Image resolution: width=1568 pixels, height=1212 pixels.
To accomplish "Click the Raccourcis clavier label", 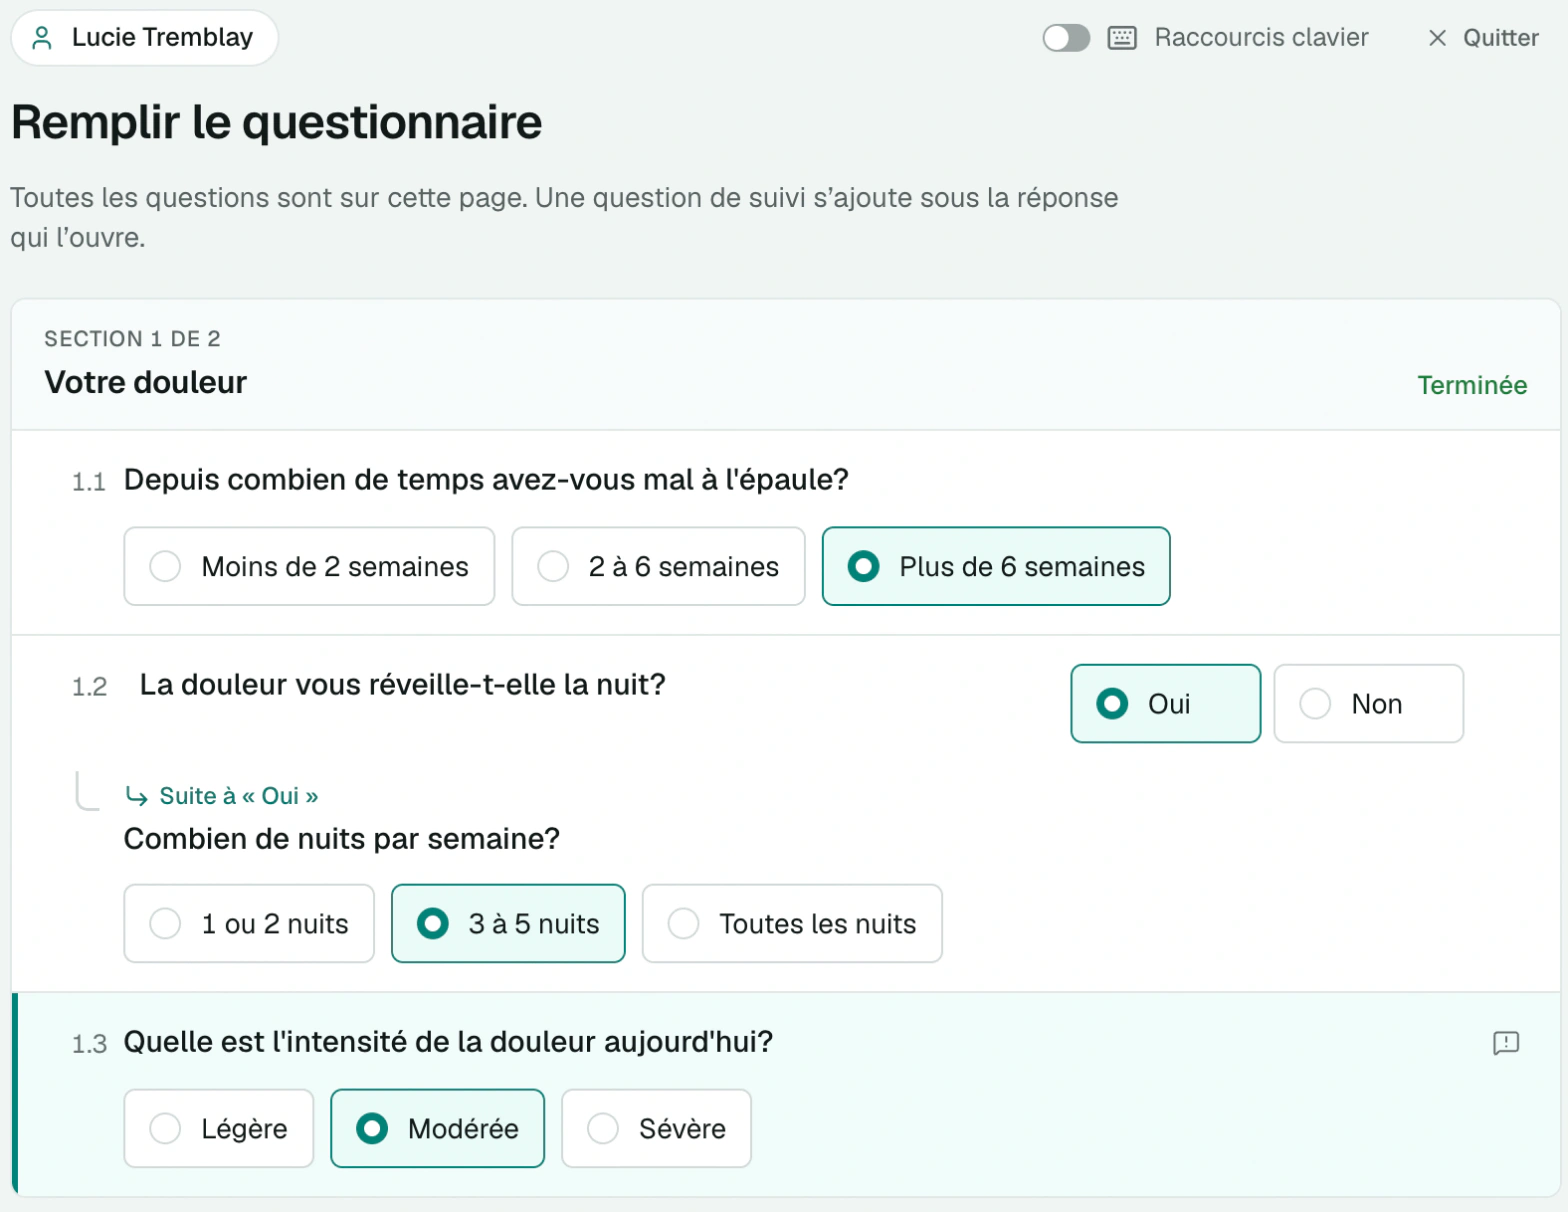I will pos(1261,38).
